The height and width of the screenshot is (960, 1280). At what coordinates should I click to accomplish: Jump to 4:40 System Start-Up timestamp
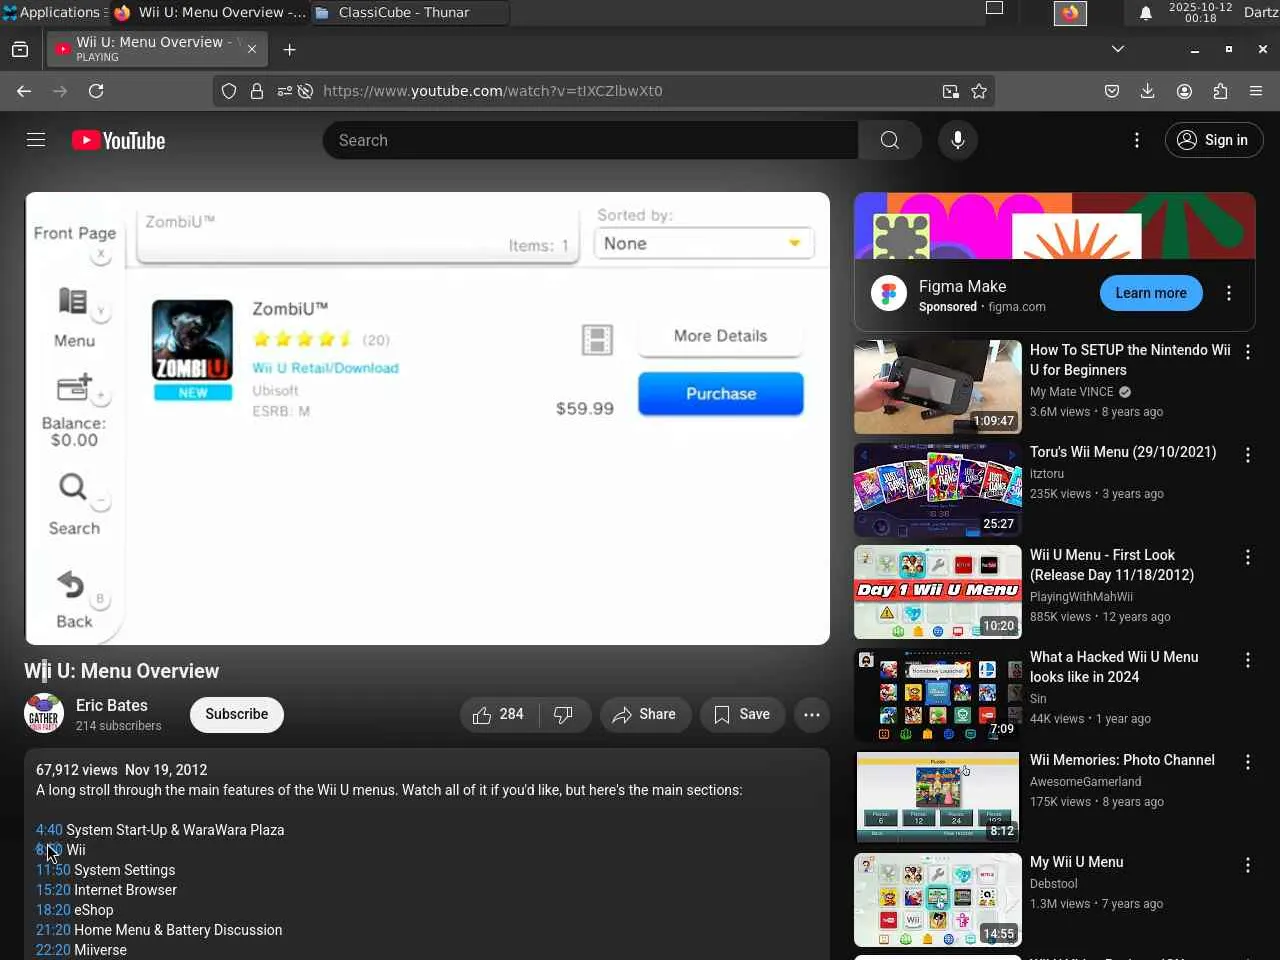tap(49, 830)
